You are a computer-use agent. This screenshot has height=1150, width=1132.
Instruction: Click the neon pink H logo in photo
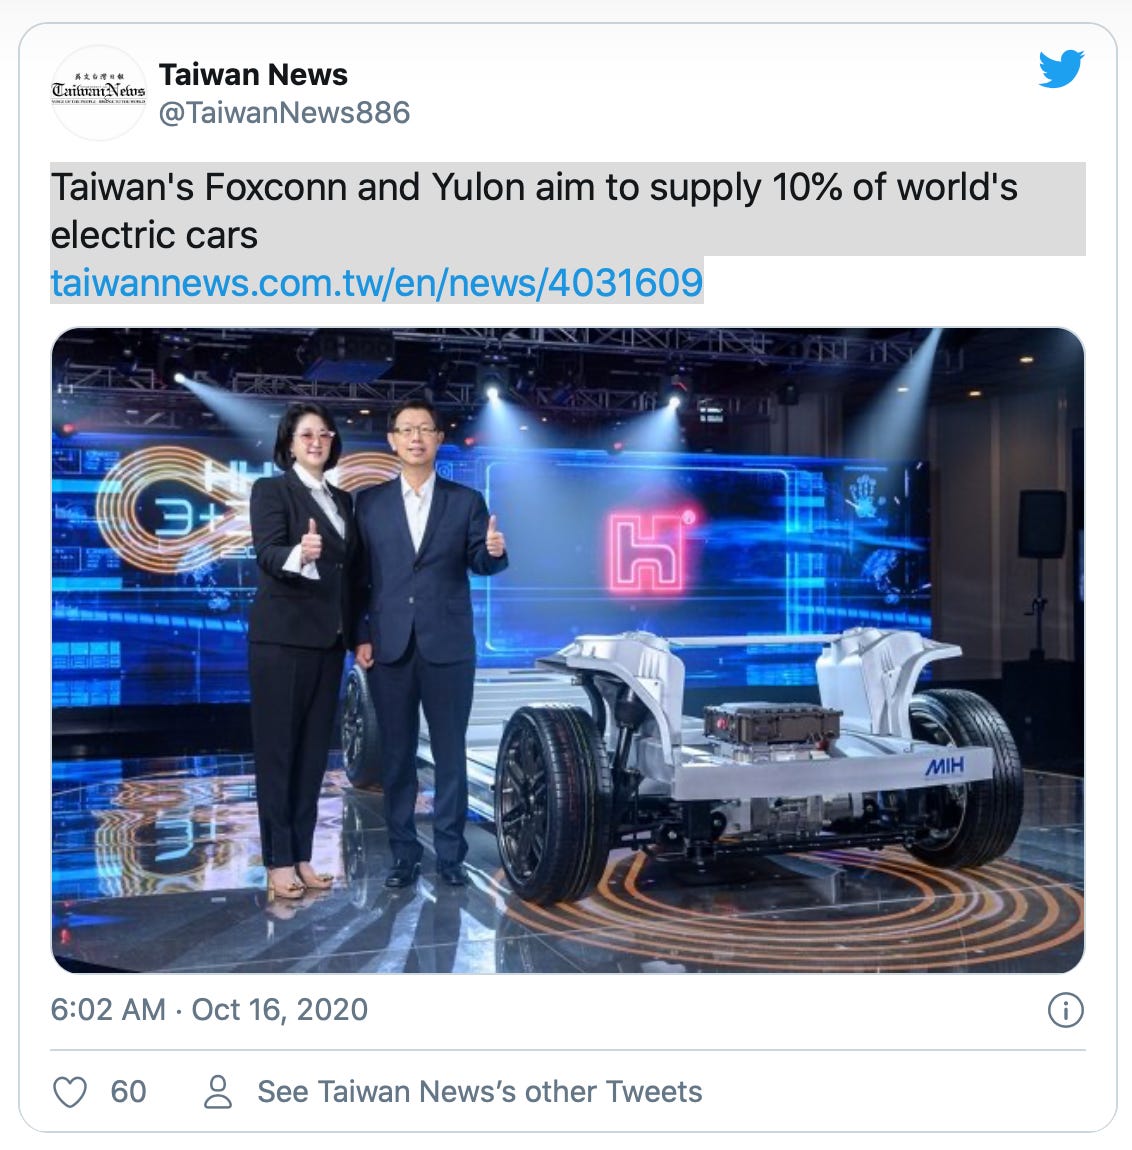[x=649, y=553]
